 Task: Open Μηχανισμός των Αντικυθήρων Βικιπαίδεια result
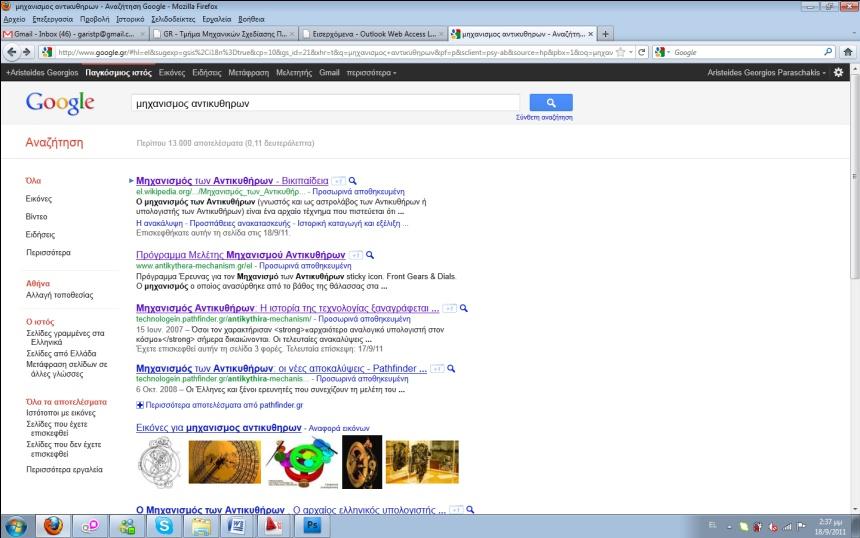[x=232, y=180]
